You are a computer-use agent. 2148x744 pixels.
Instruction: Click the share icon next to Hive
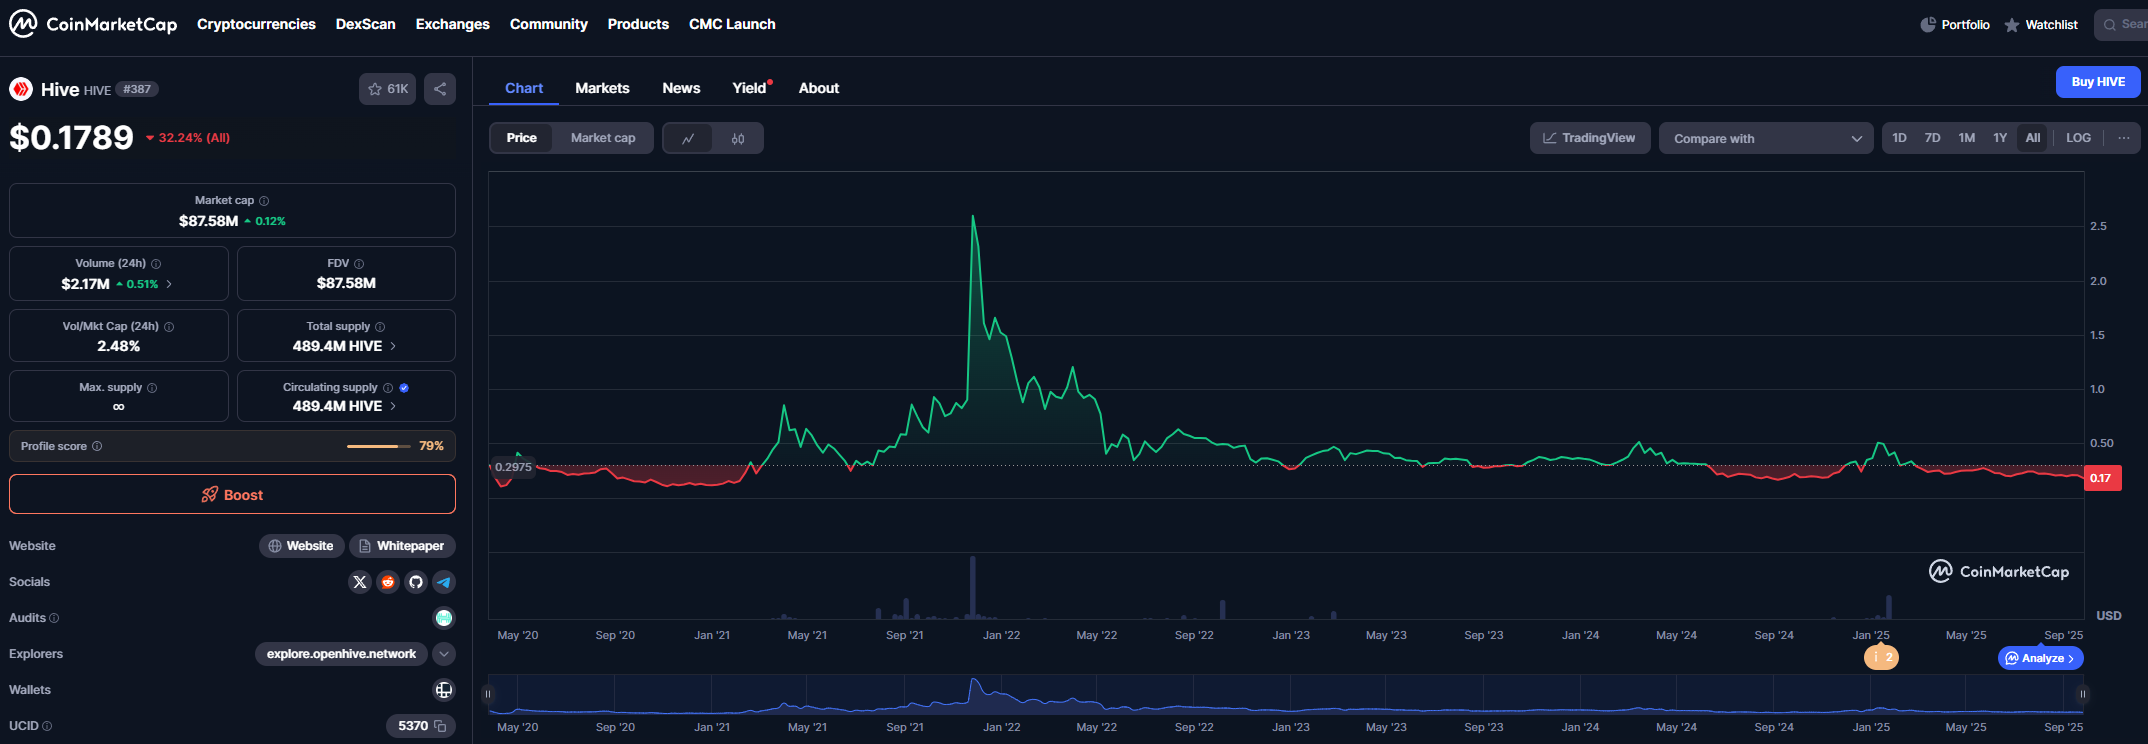440,89
